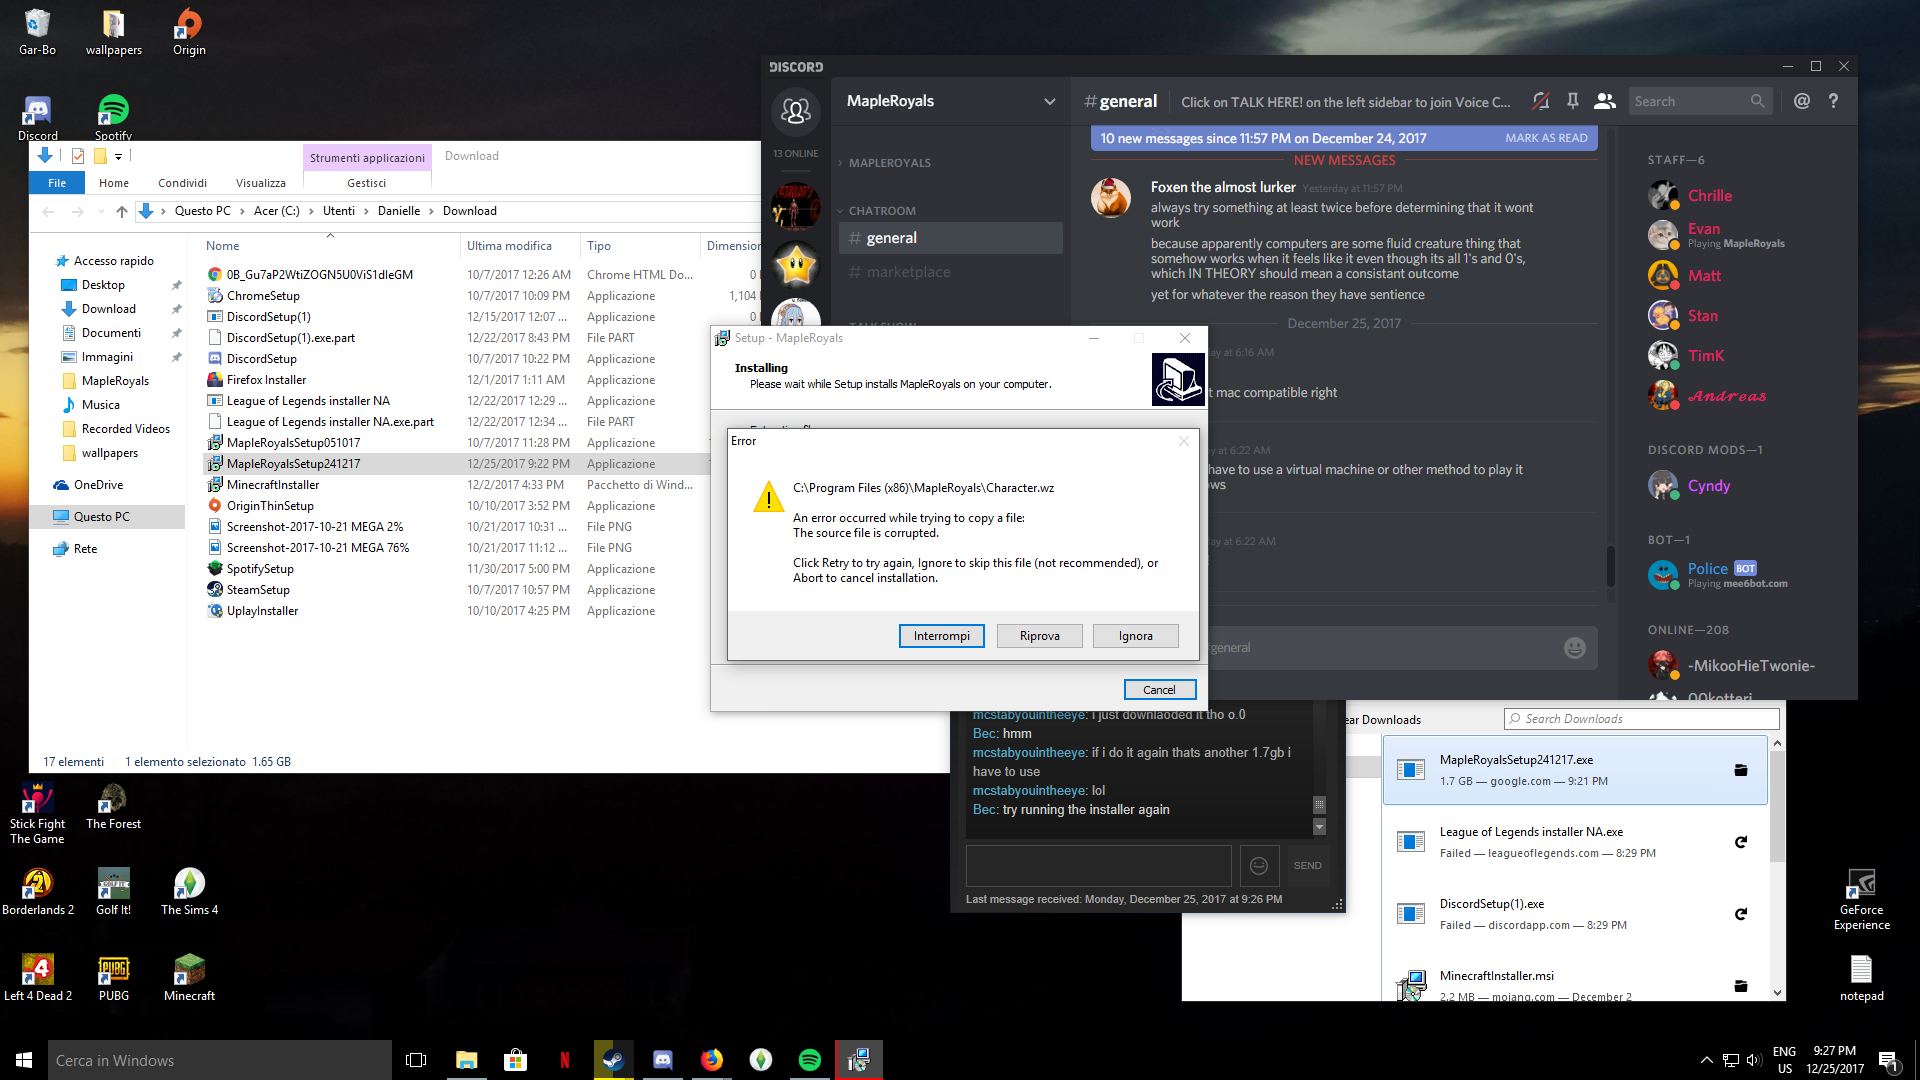
Task: Expand MapleRoyals server dropdown in Discord
Action: 1049,101
